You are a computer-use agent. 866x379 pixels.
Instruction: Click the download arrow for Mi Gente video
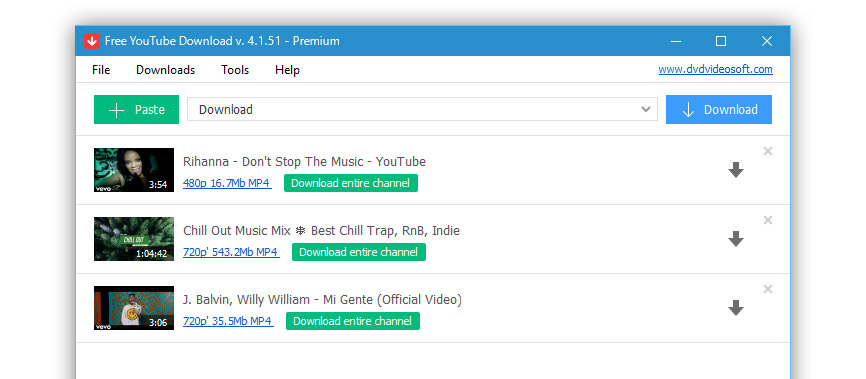pos(736,308)
